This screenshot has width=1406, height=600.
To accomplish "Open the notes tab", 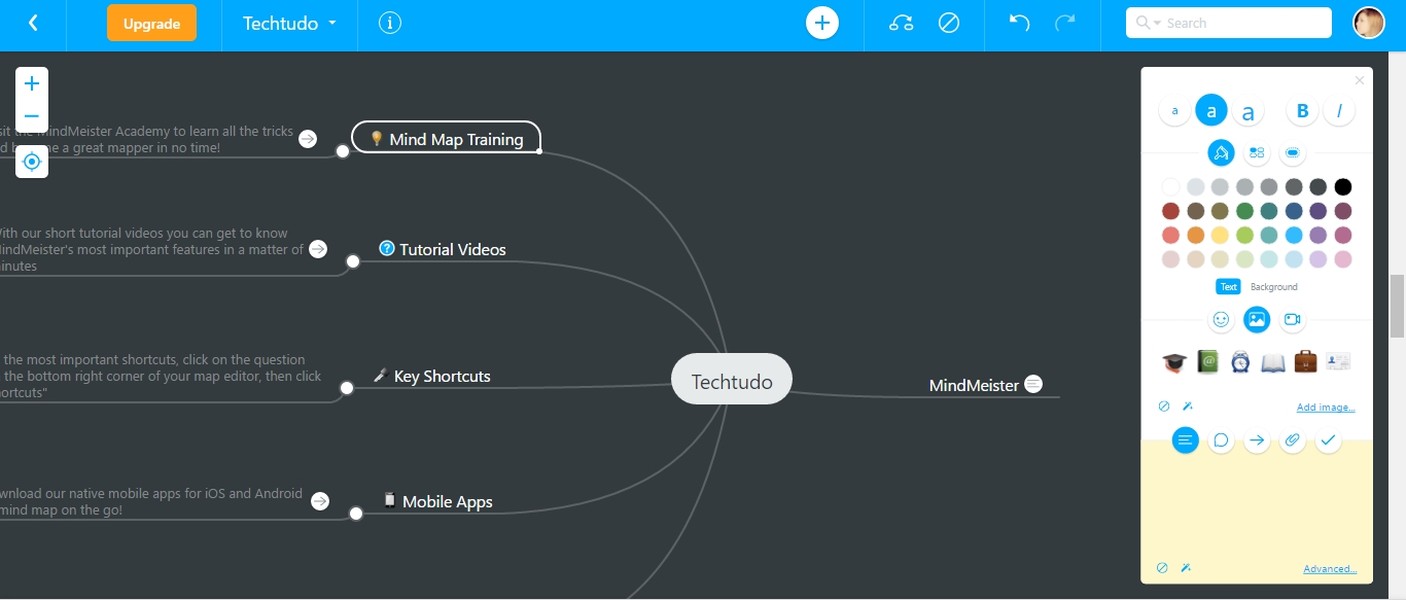I will pos(1185,440).
